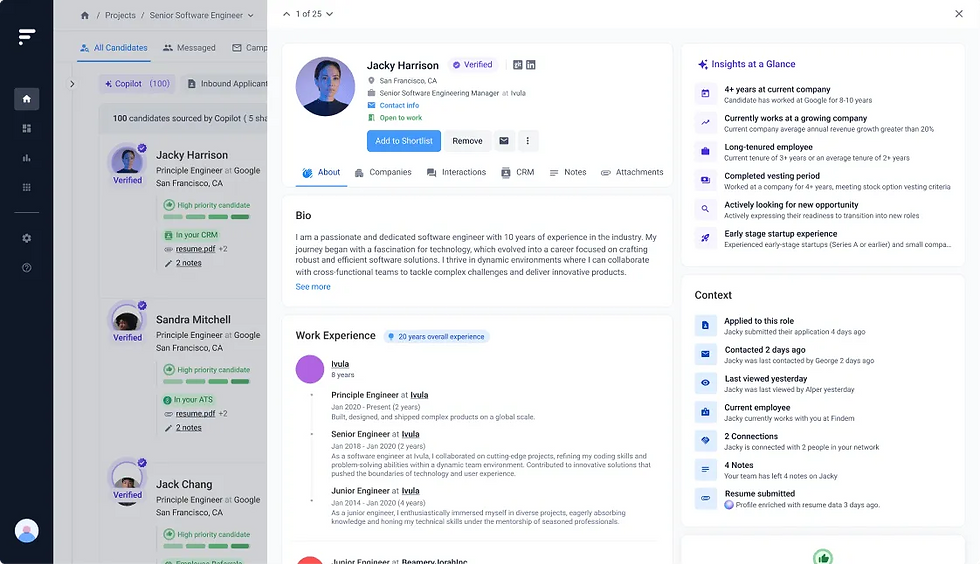Close the candidate profile panel
This screenshot has width=980, height=564.
pos(959,14)
